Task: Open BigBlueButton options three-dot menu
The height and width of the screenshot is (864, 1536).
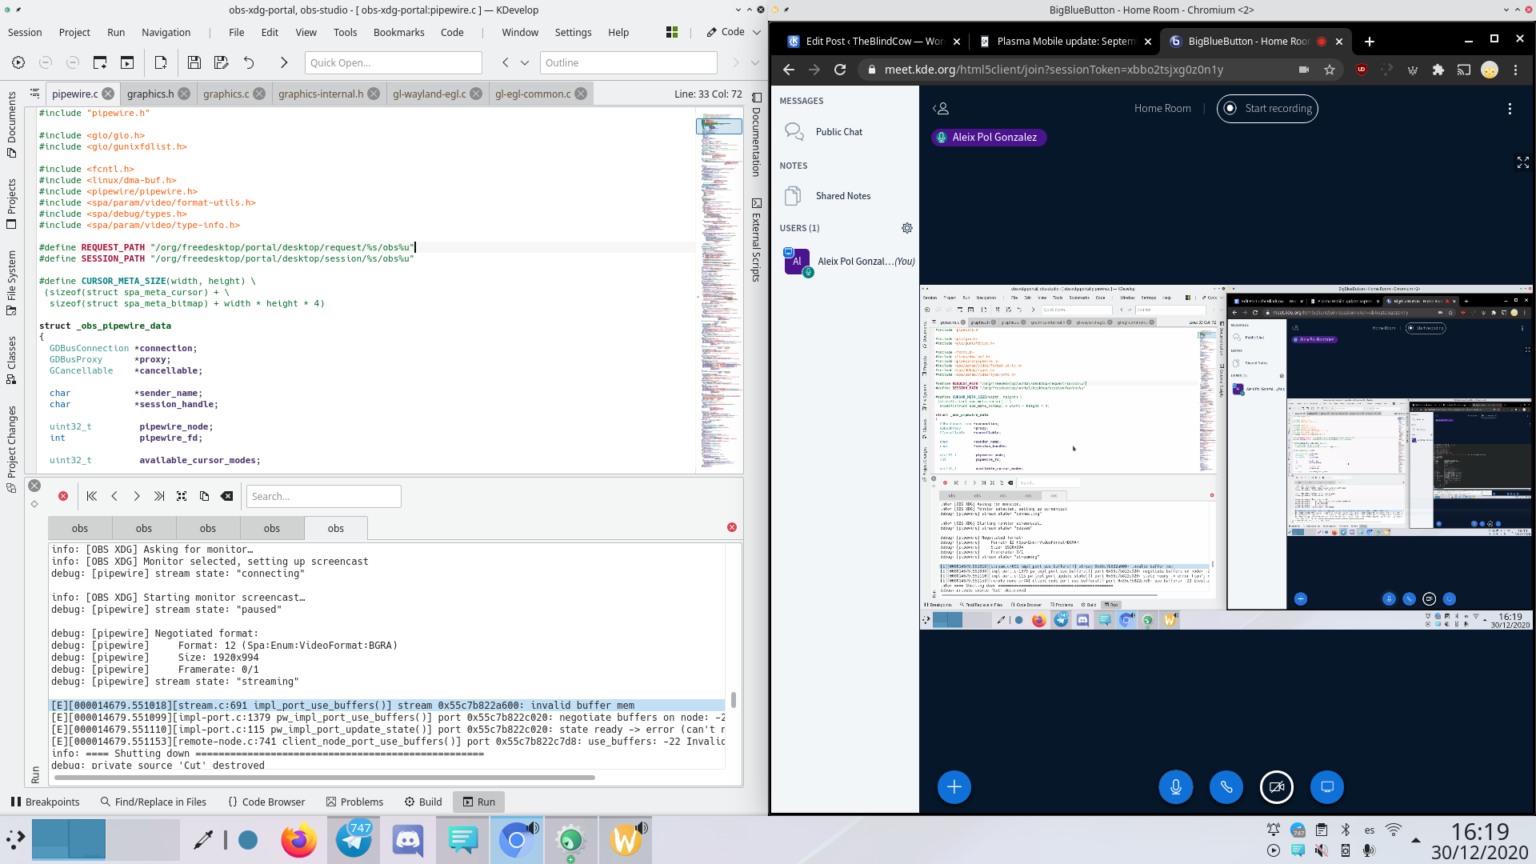Action: [1510, 109]
